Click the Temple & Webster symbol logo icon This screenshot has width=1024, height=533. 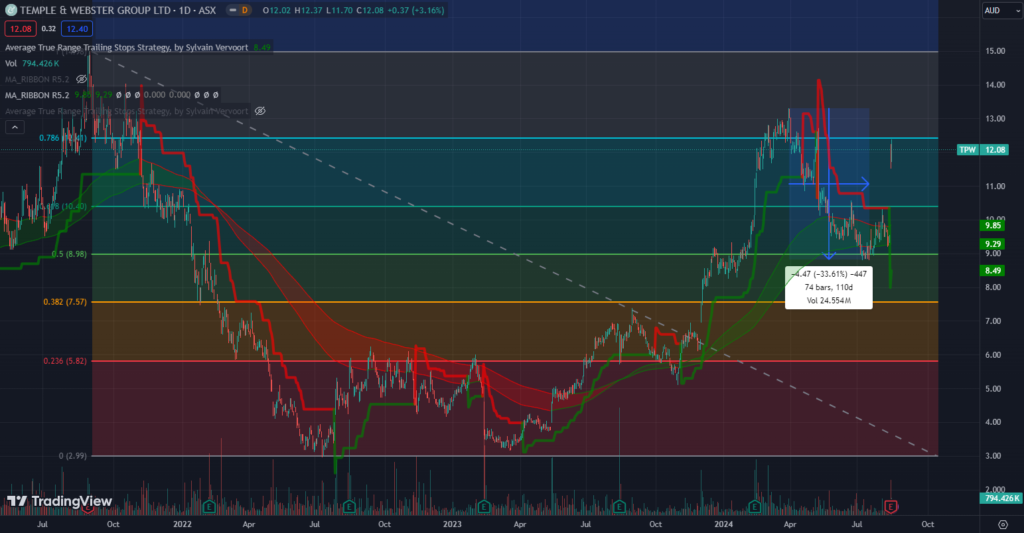[11, 11]
